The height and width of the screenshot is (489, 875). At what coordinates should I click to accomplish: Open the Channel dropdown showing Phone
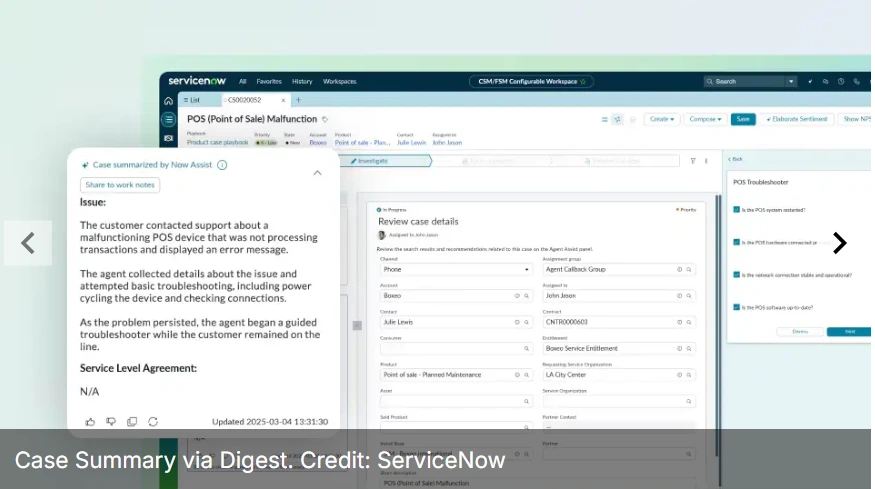click(x=456, y=269)
